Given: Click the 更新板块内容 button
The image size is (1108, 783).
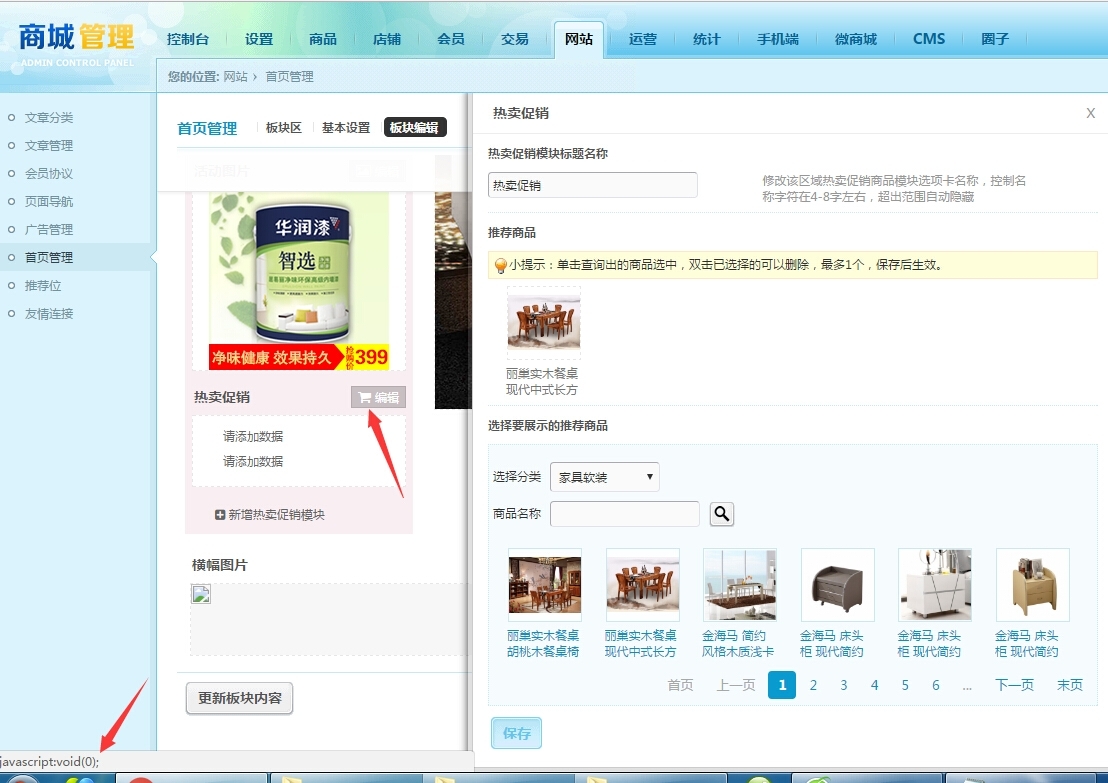Looking at the screenshot, I should tap(240, 698).
